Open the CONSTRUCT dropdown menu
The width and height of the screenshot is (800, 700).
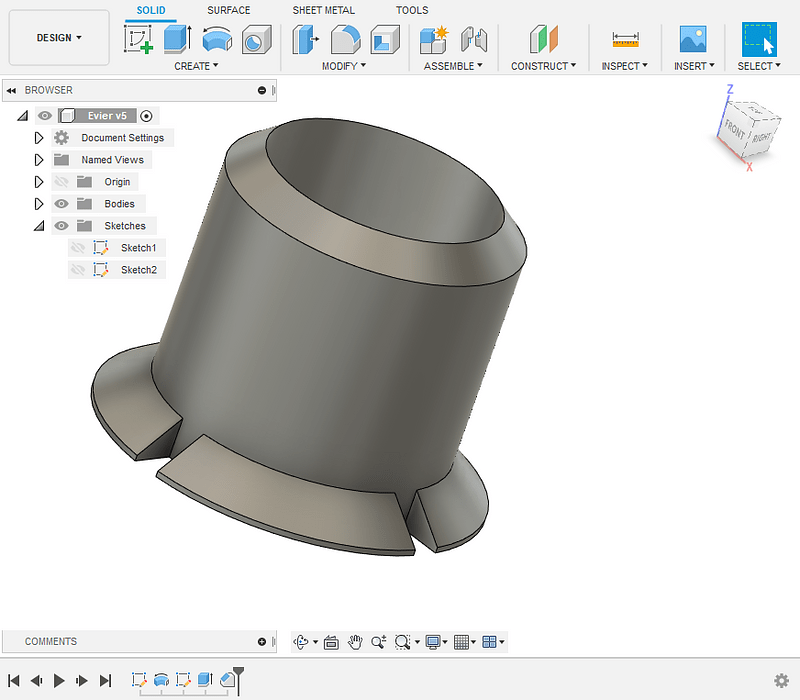544,66
